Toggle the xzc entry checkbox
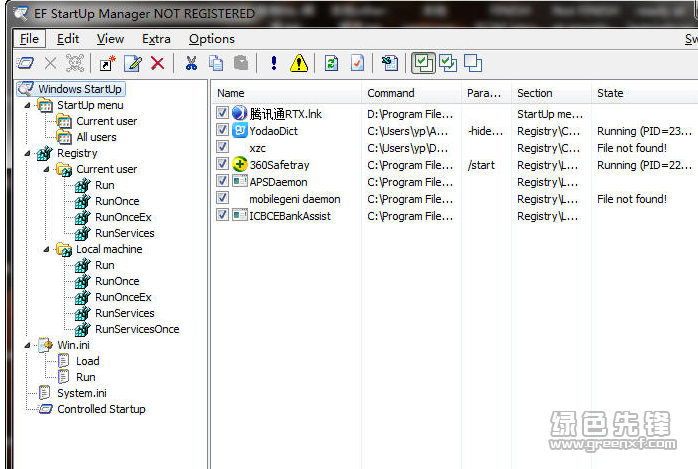Image resolution: width=698 pixels, height=469 pixels. click(x=222, y=147)
